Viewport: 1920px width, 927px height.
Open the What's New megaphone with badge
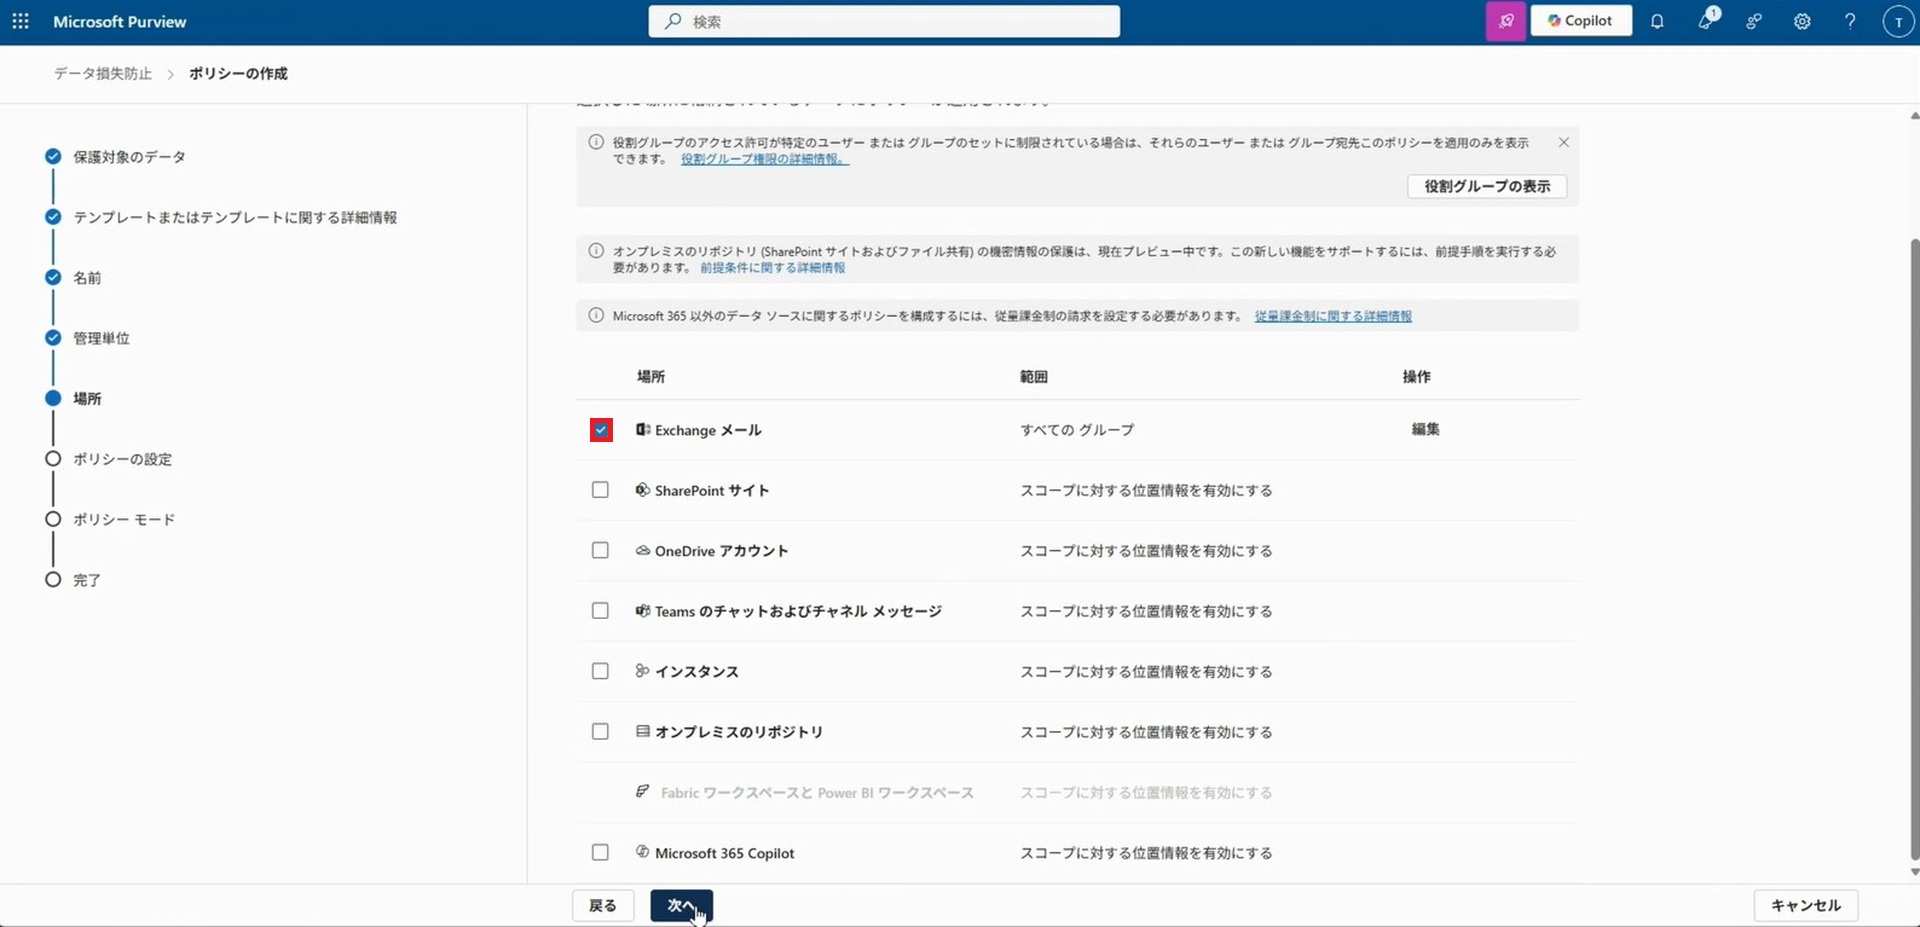[x=1706, y=21]
